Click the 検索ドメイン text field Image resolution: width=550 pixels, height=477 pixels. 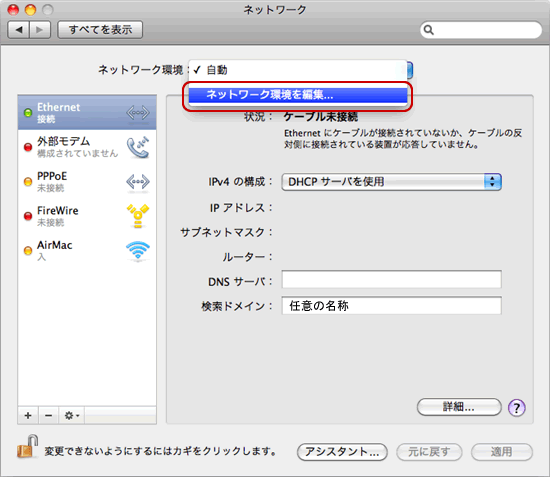[x=391, y=305]
